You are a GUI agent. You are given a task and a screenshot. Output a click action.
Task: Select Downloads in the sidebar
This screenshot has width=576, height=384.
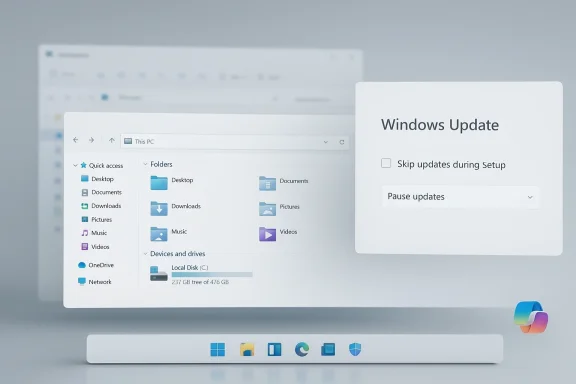tap(101, 206)
